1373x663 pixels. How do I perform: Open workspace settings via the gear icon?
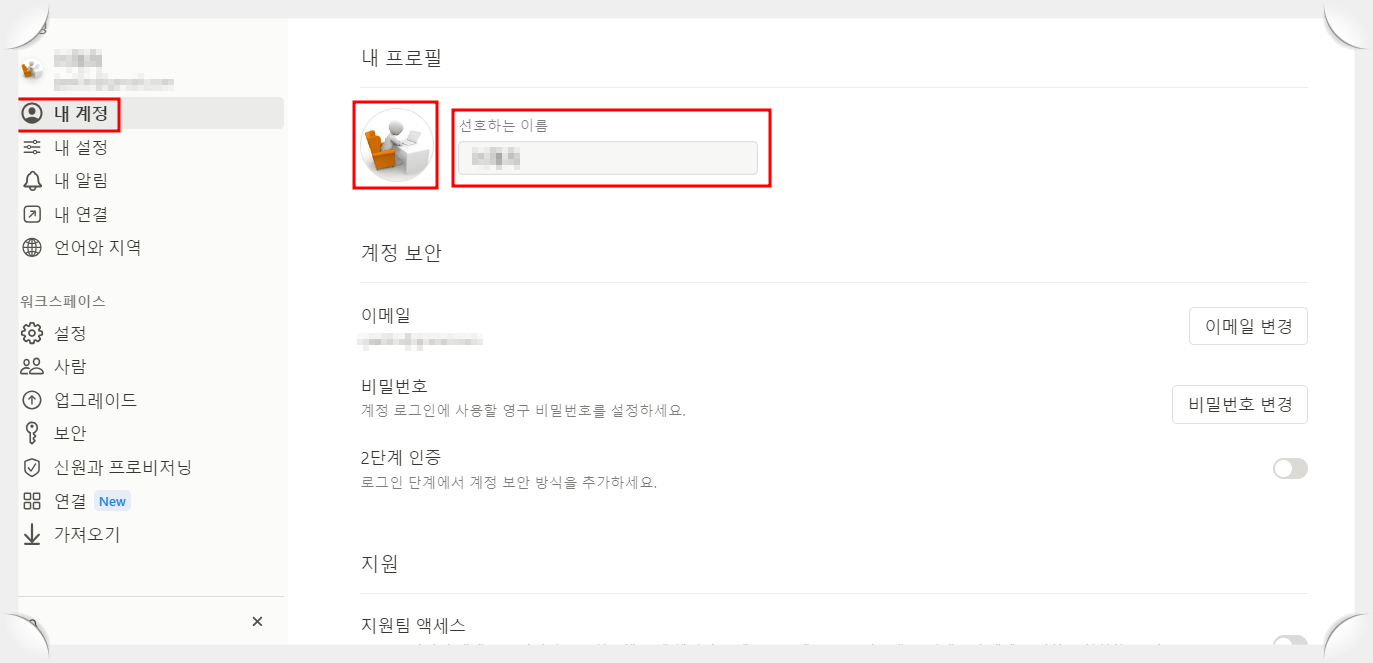(x=34, y=333)
